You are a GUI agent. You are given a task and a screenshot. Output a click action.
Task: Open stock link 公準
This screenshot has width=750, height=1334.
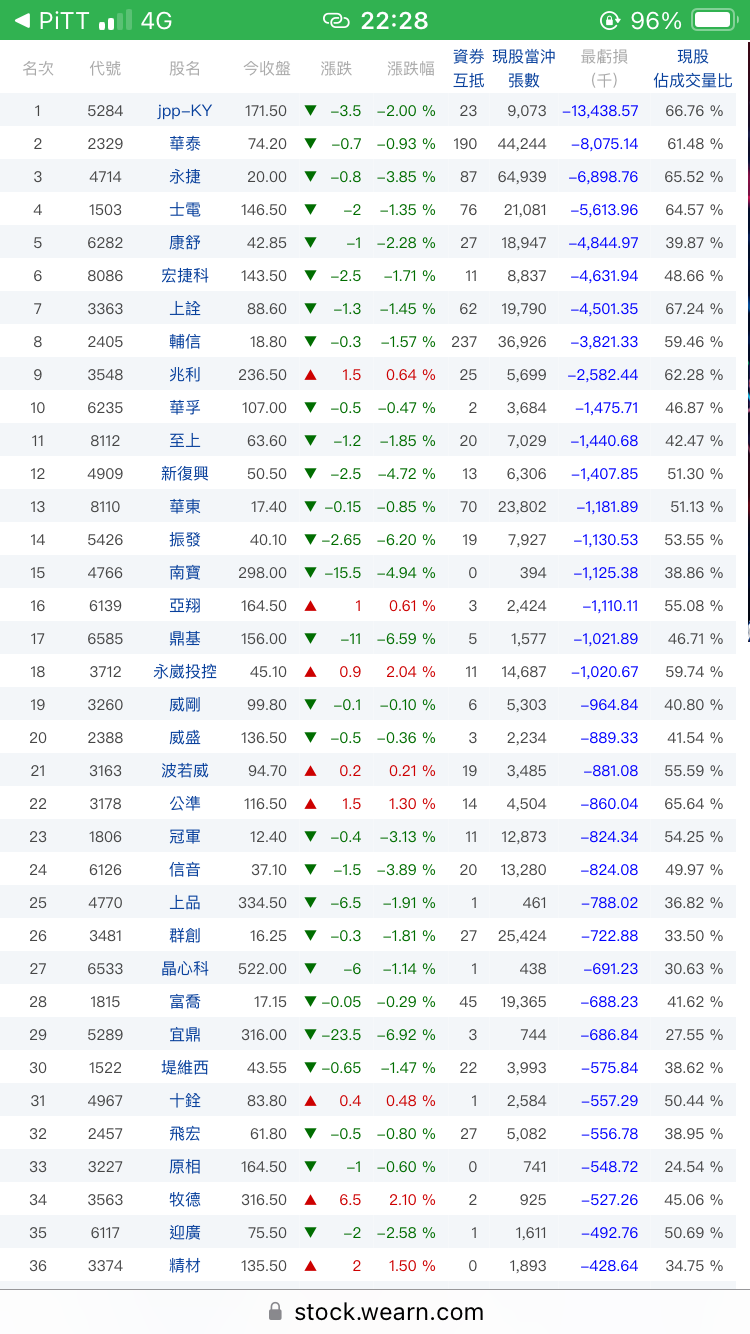pos(185,804)
